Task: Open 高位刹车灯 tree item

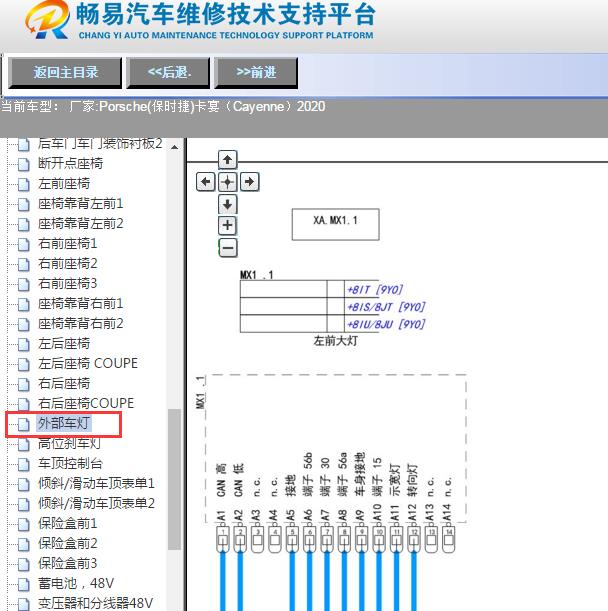Action: 69,443
